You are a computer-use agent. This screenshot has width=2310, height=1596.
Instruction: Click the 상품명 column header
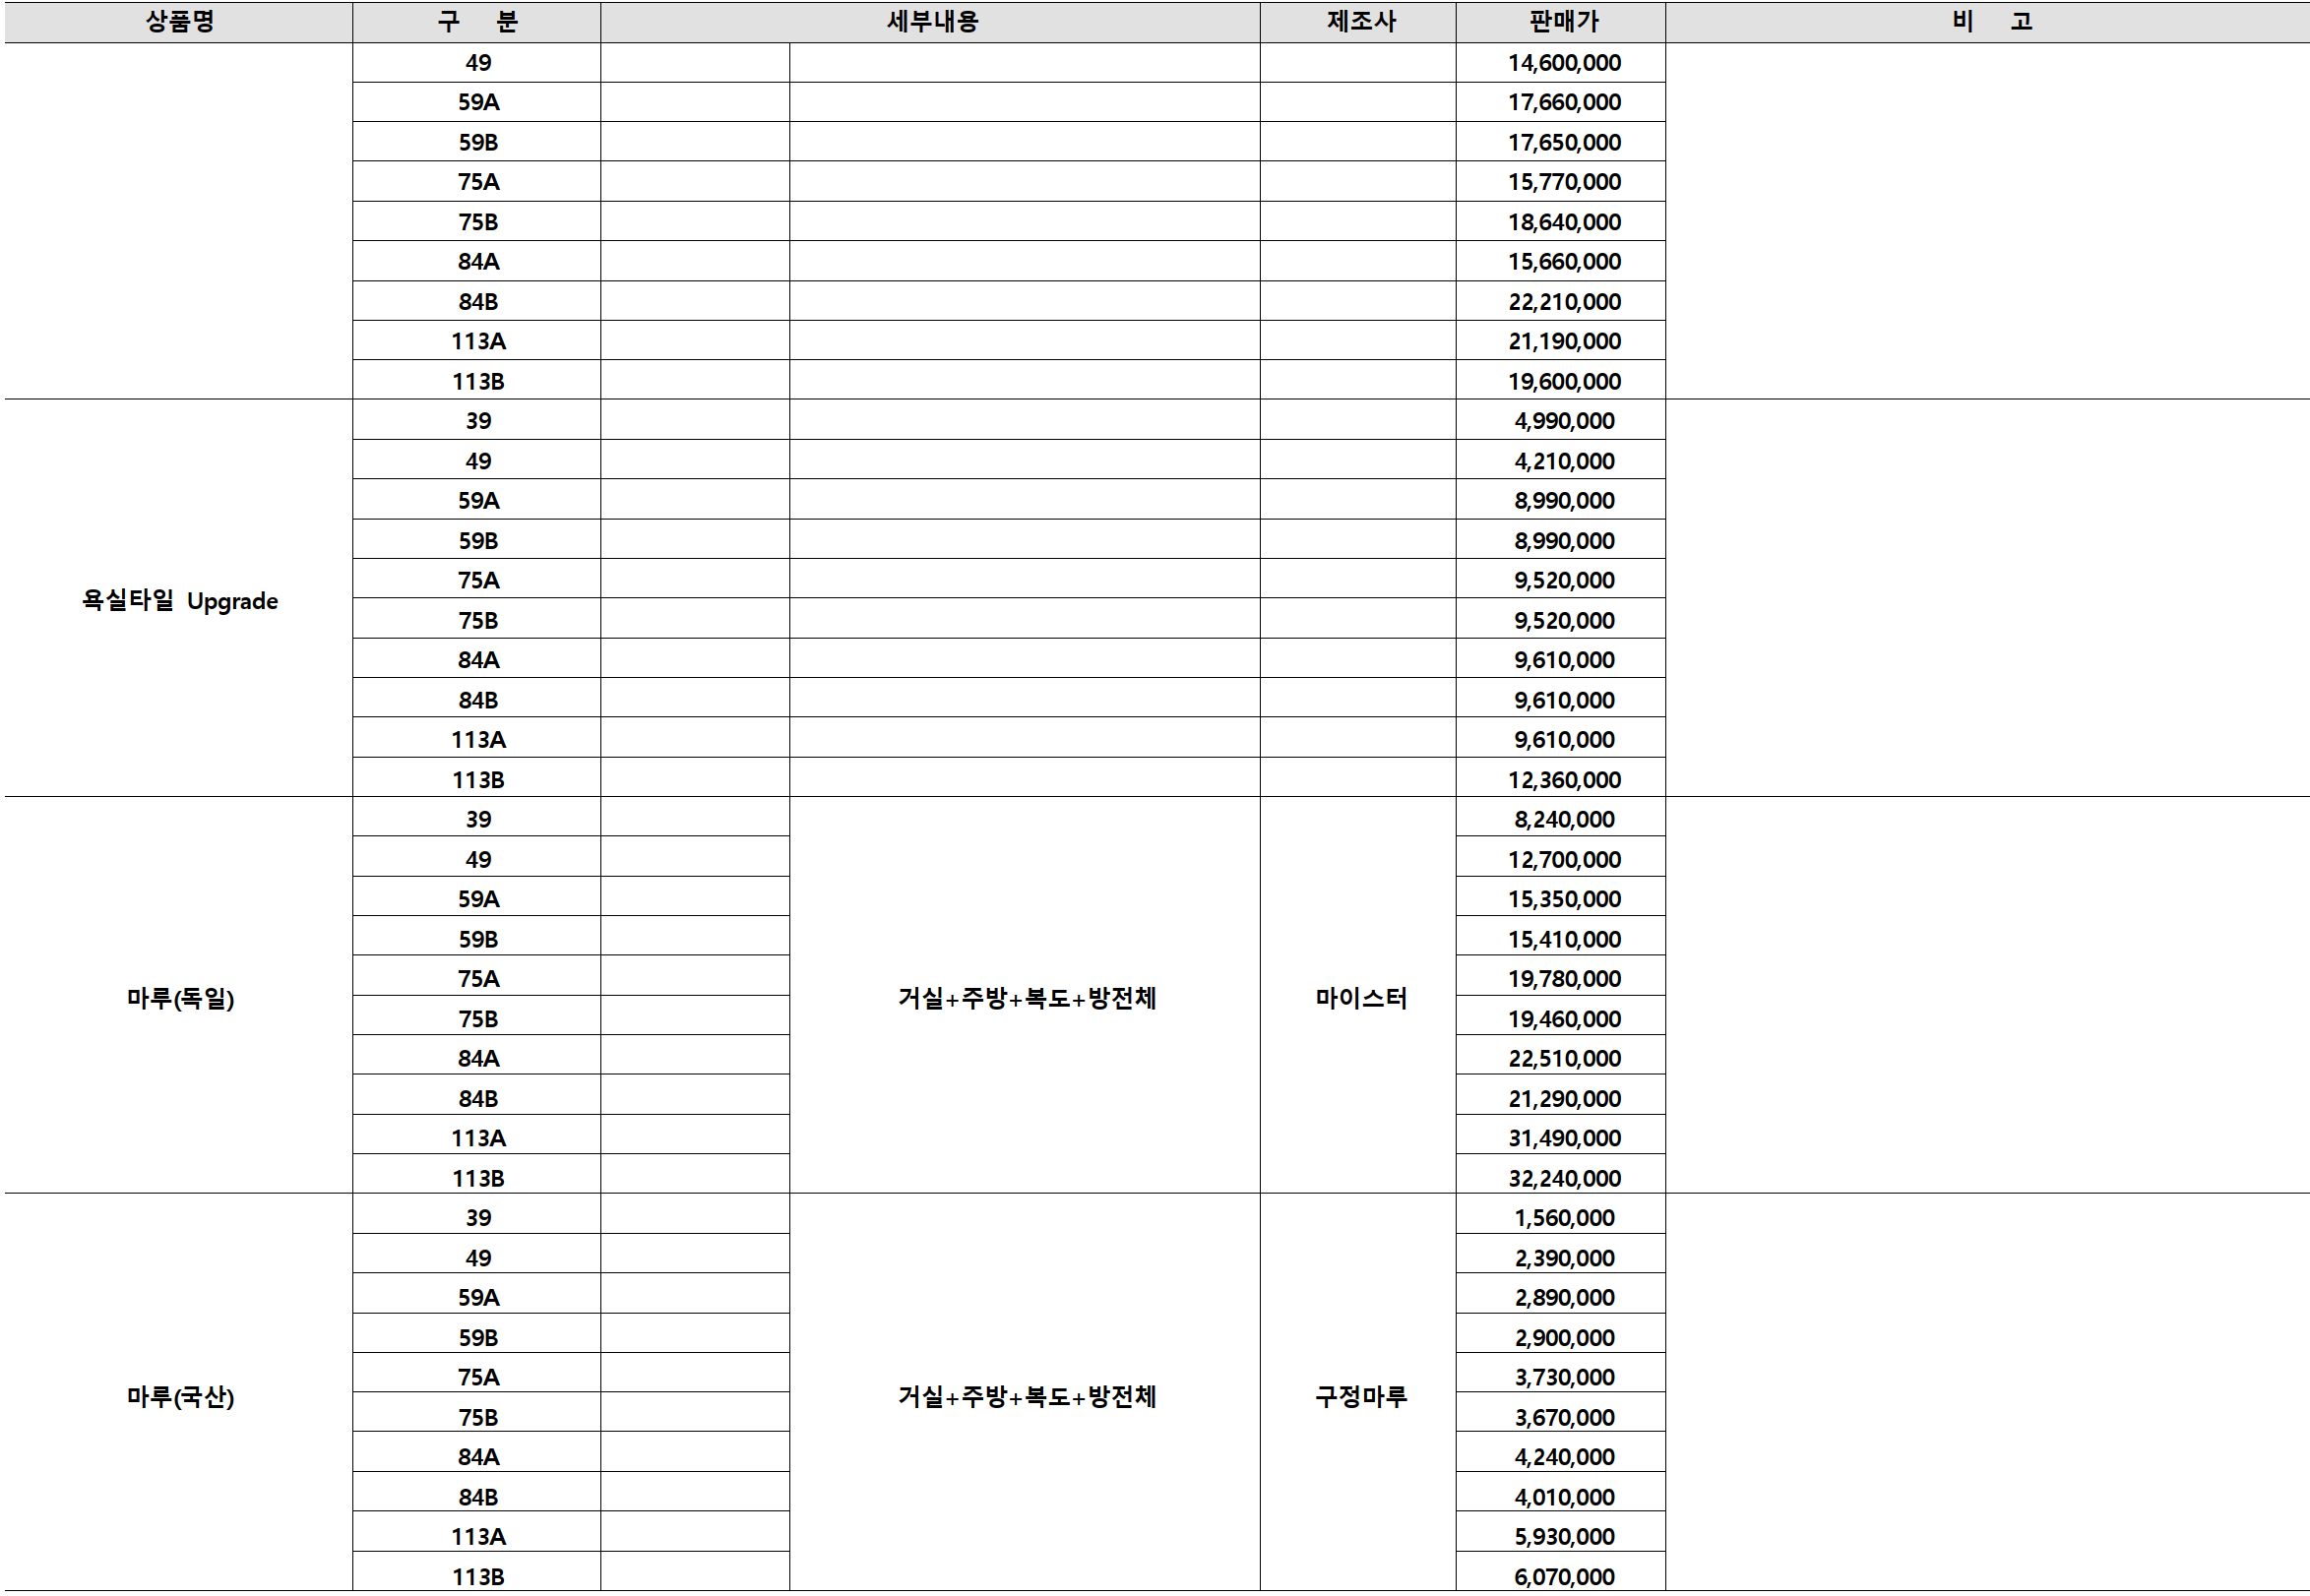pos(179,21)
